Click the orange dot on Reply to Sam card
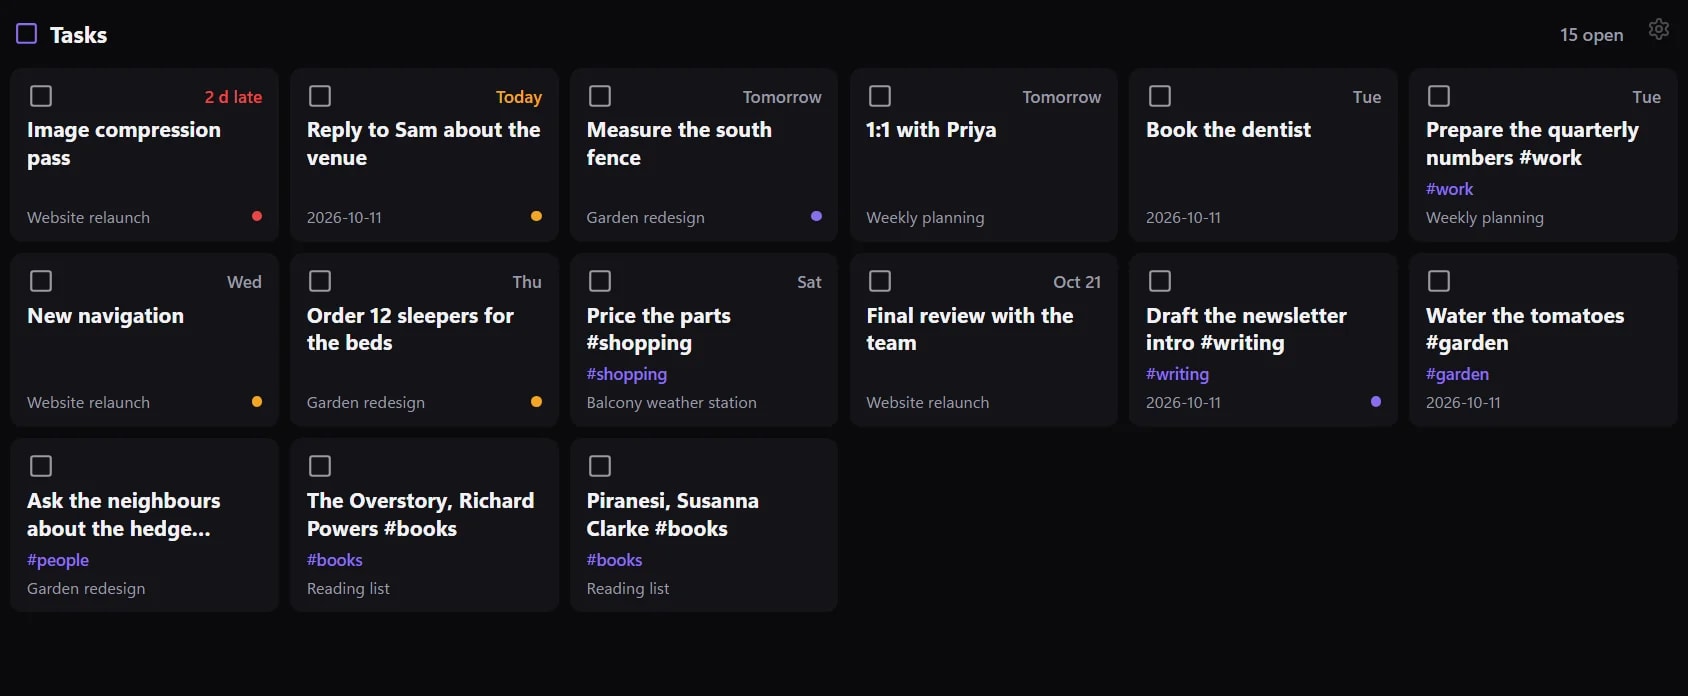This screenshot has width=1688, height=696. (x=536, y=216)
